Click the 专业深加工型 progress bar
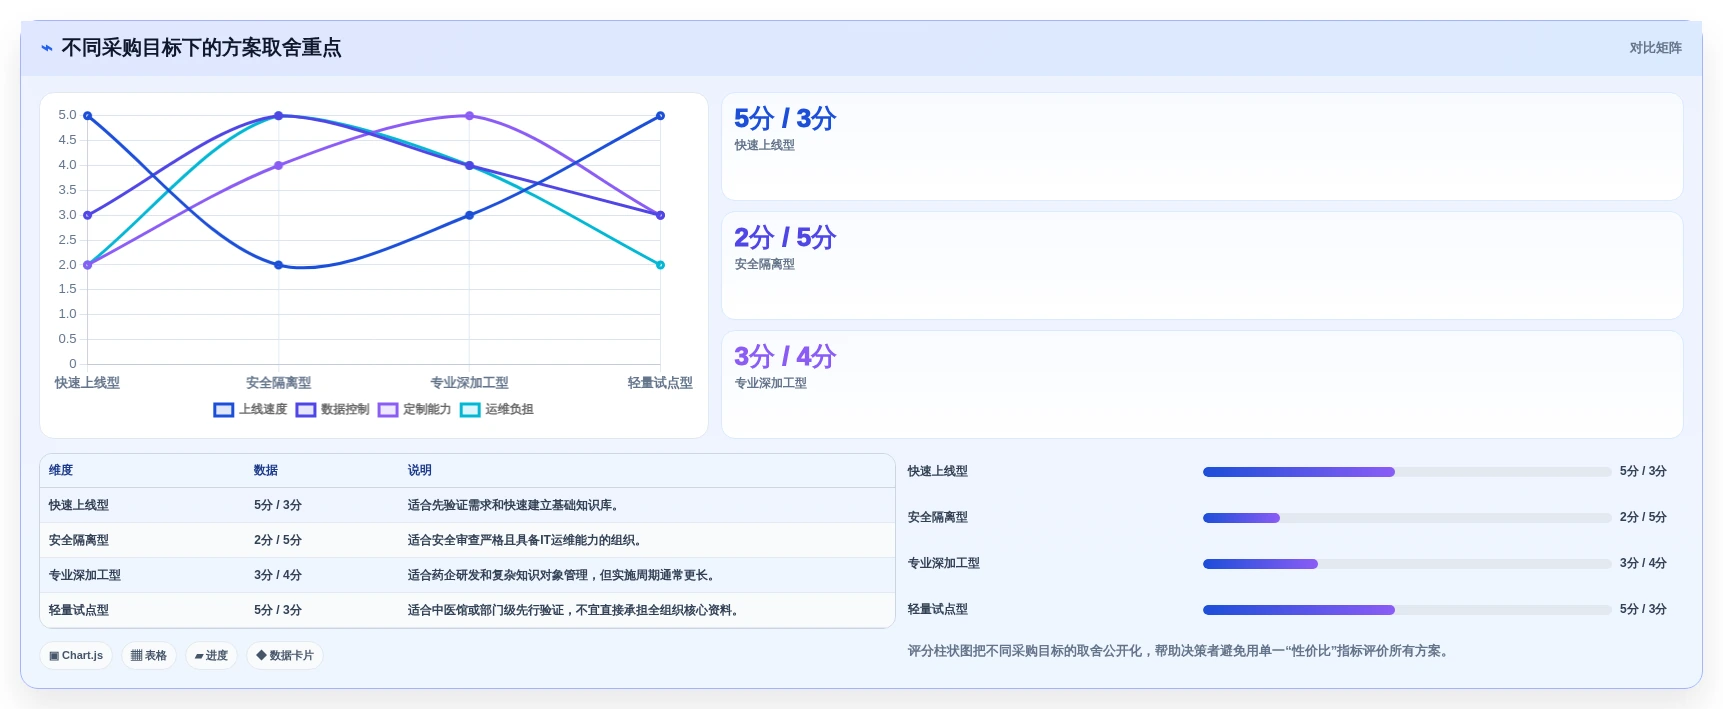This screenshot has height=709, width=1723. [x=1407, y=564]
